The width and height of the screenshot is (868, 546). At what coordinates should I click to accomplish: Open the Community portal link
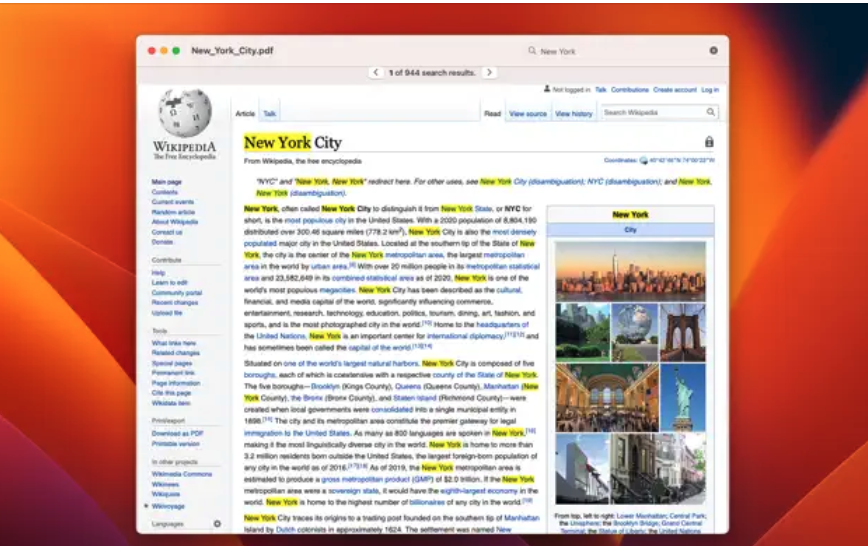coord(177,293)
